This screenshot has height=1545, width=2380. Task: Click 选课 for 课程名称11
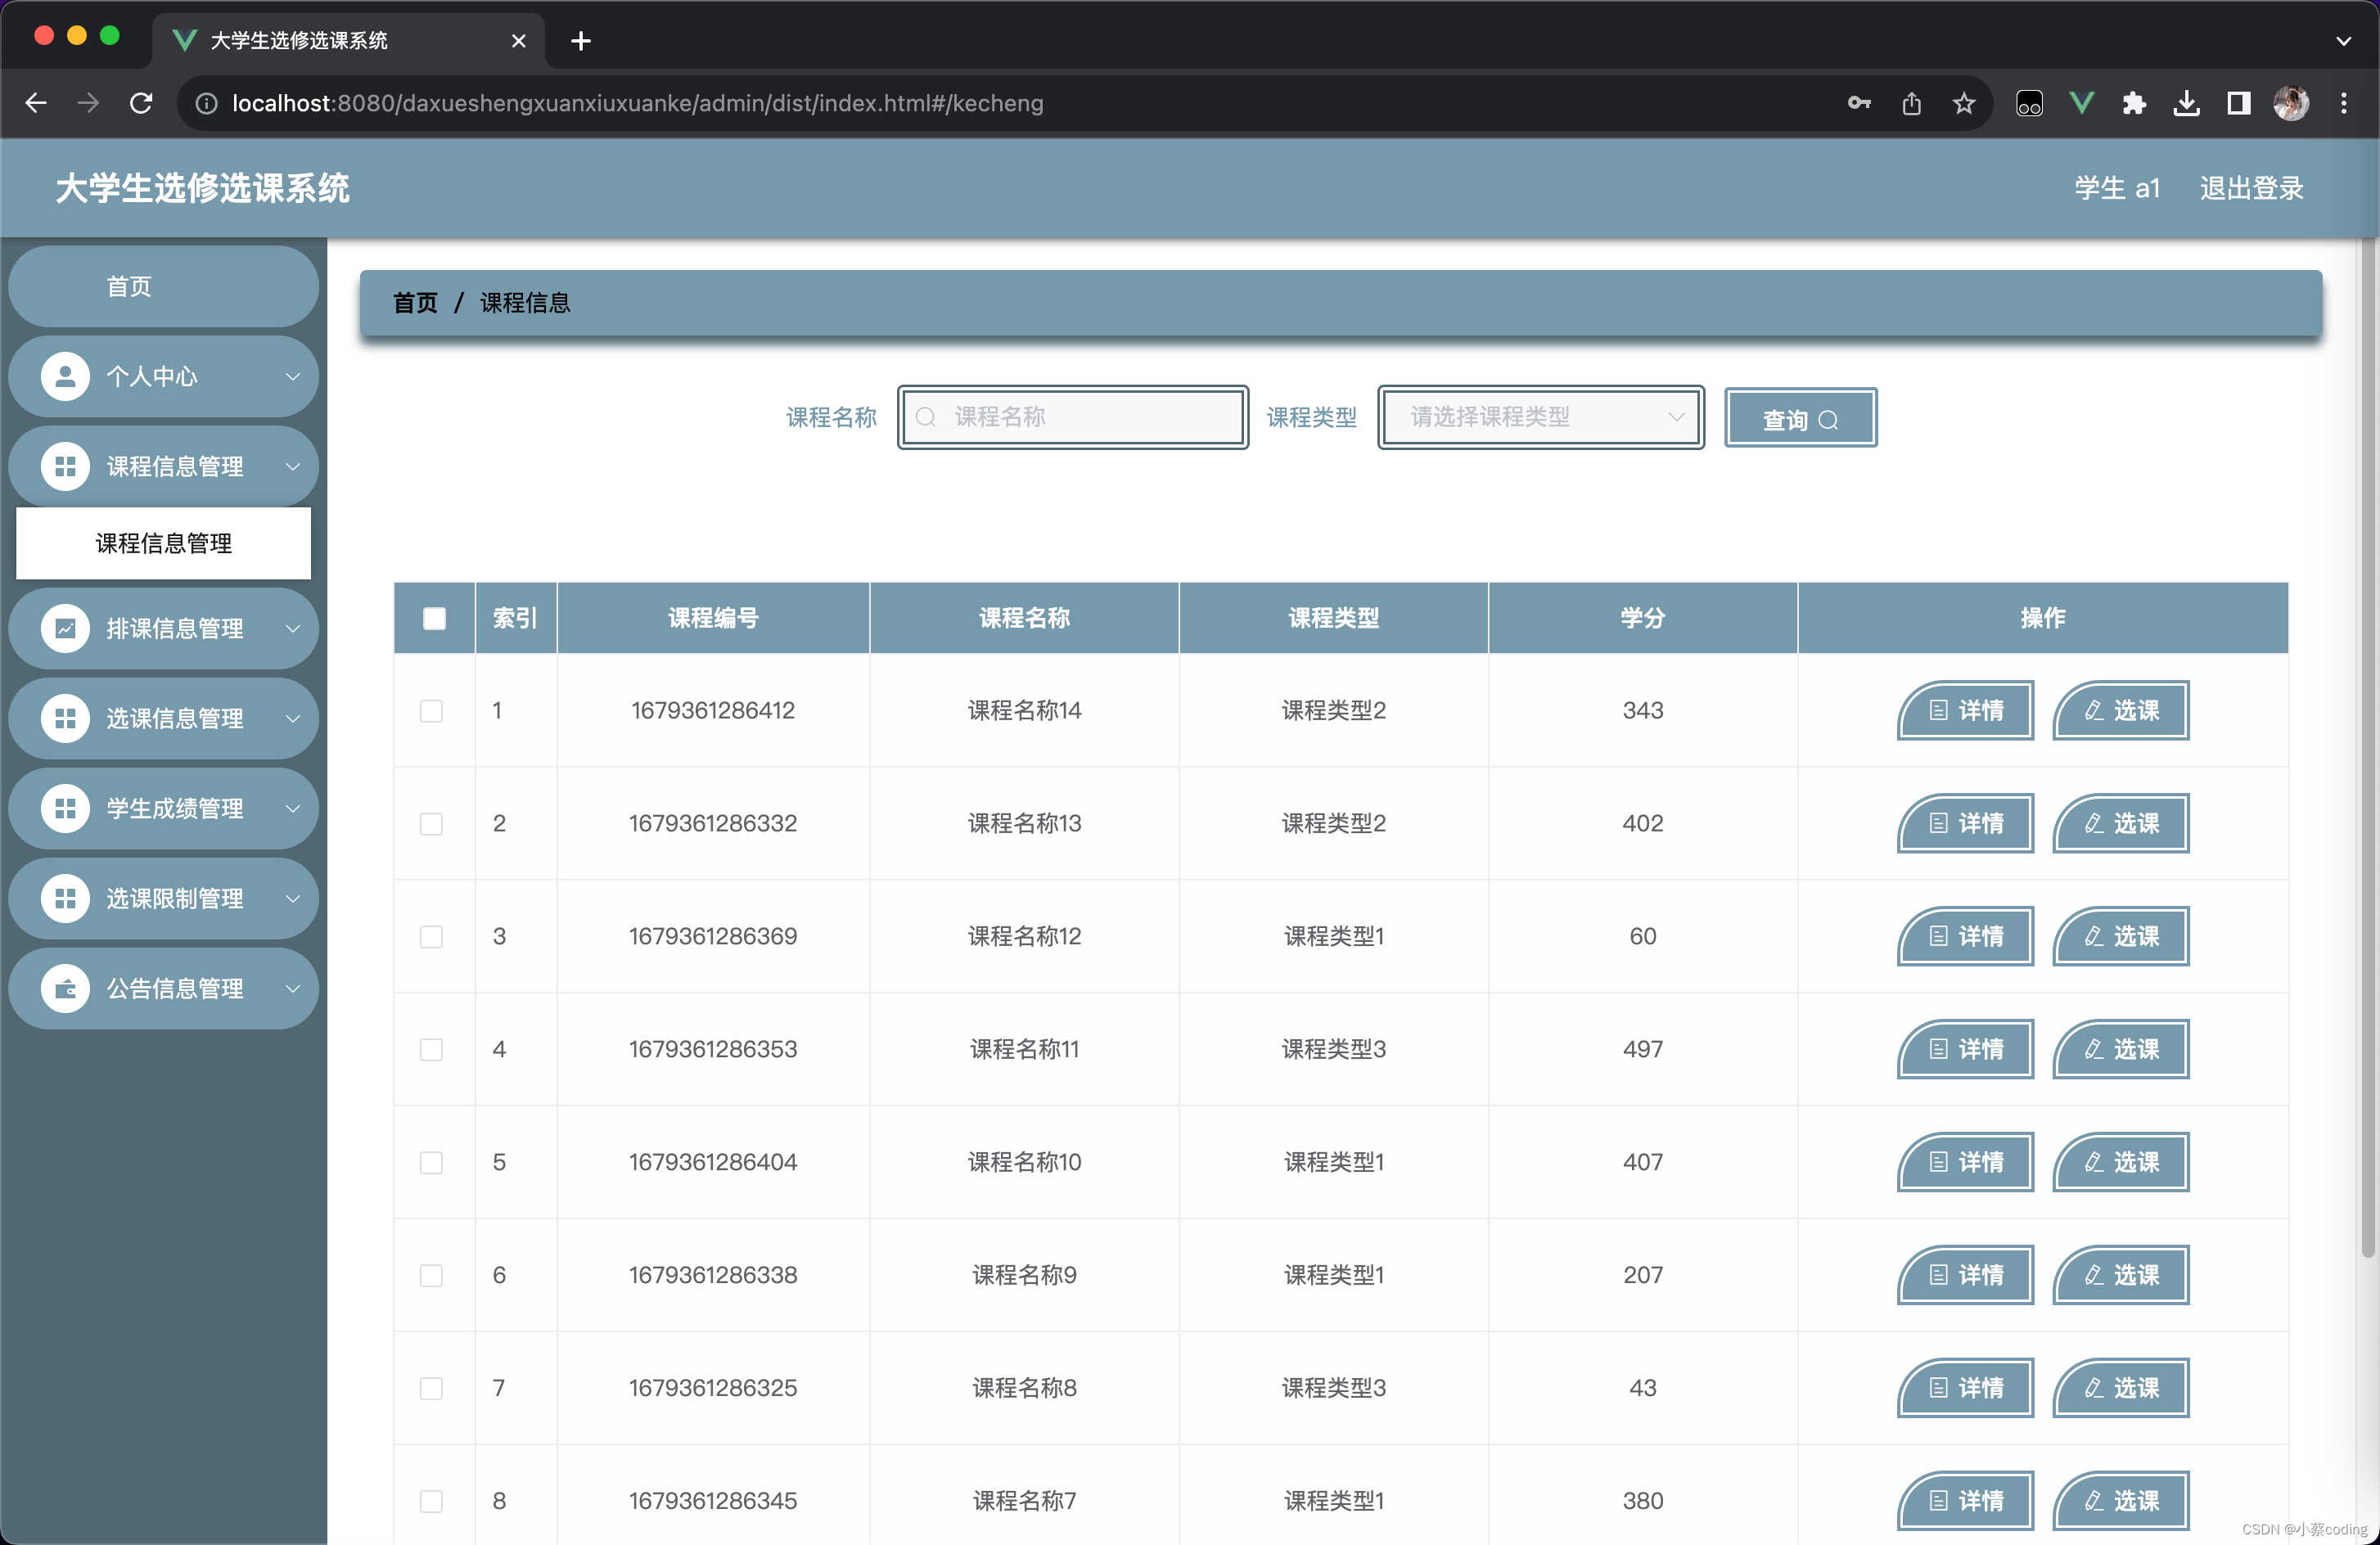click(2120, 1050)
